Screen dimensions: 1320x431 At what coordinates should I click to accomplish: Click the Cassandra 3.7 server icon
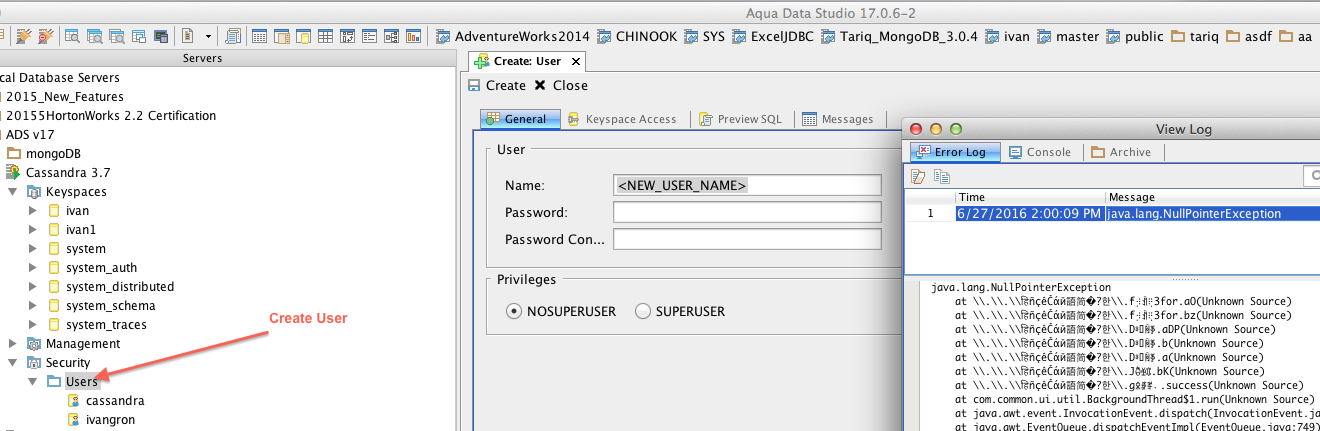point(14,172)
